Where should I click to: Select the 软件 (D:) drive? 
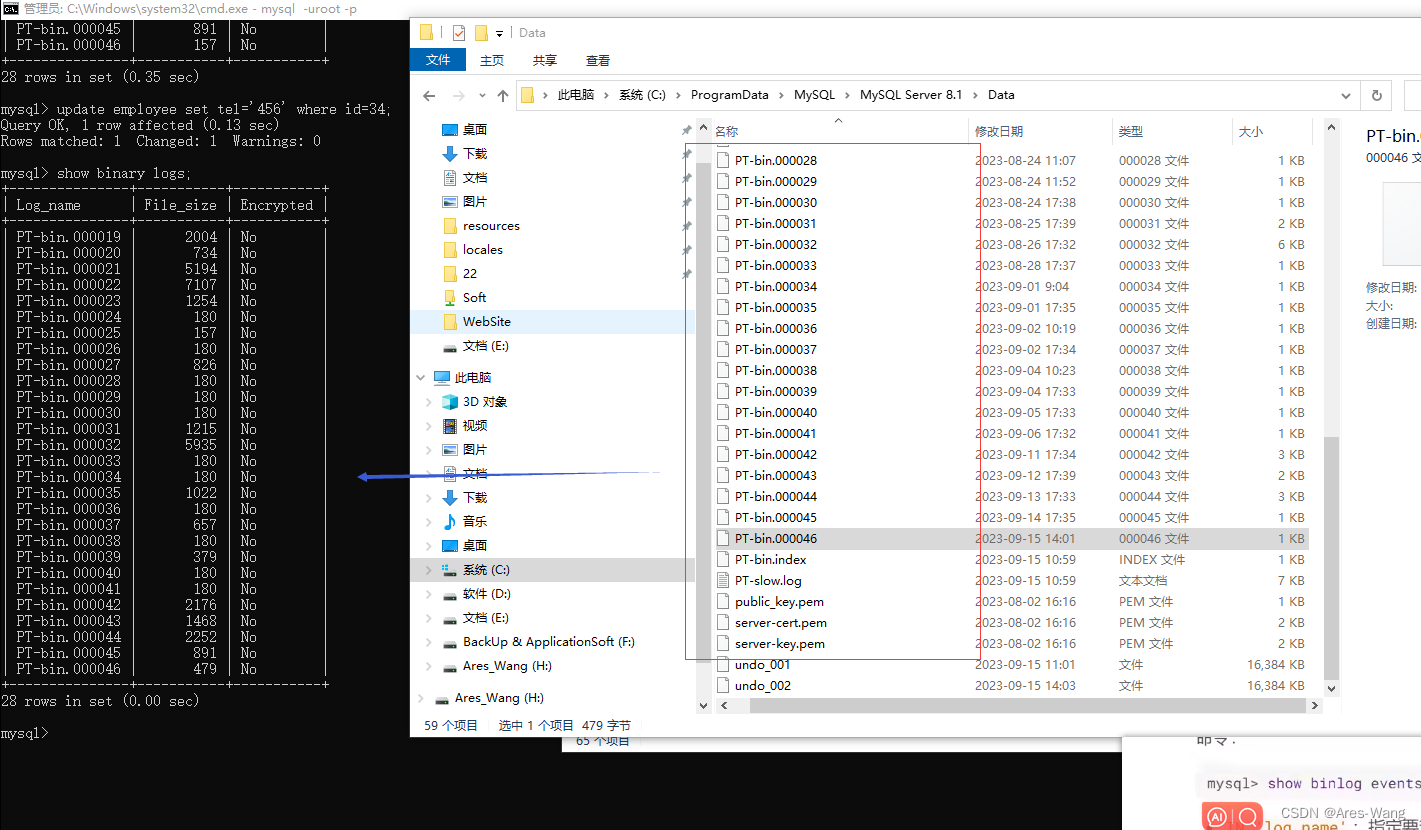click(x=486, y=593)
